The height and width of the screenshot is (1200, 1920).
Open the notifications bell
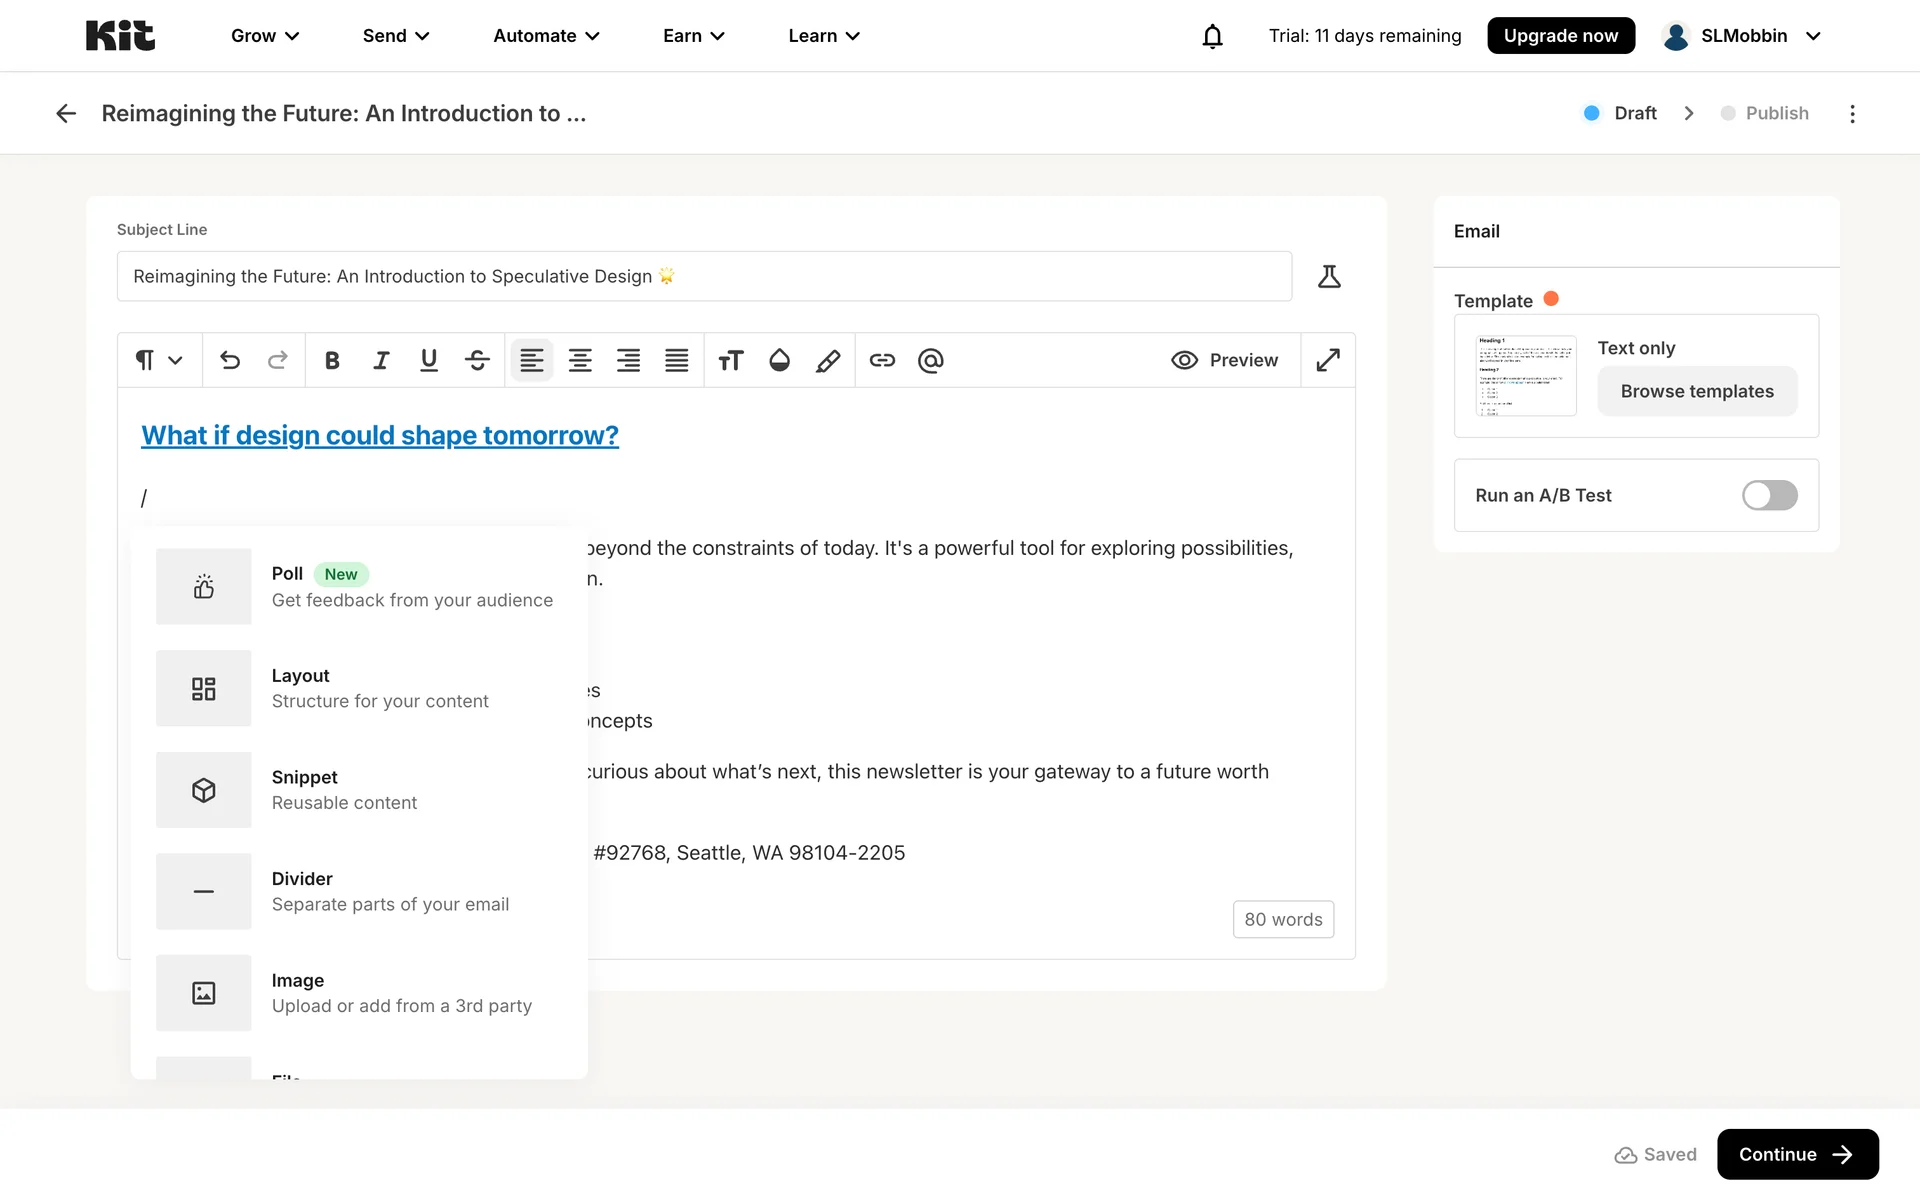coord(1212,36)
